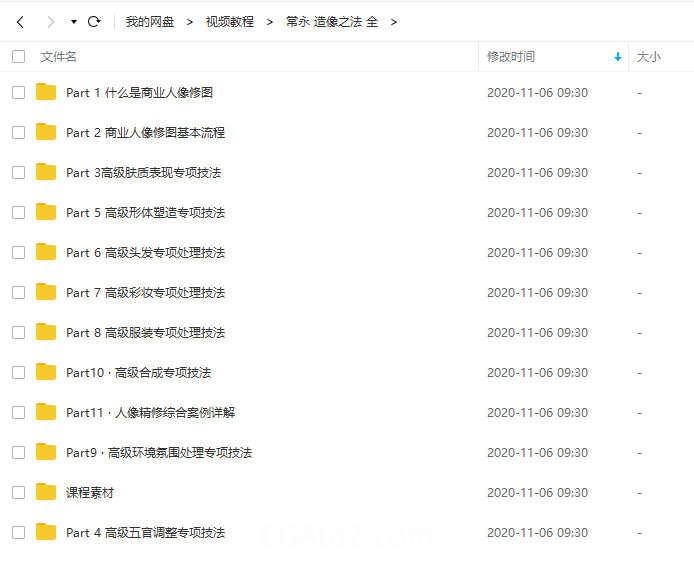Navigate to 视频教程 breadcrumb item
This screenshot has width=694, height=566.
[x=229, y=21]
